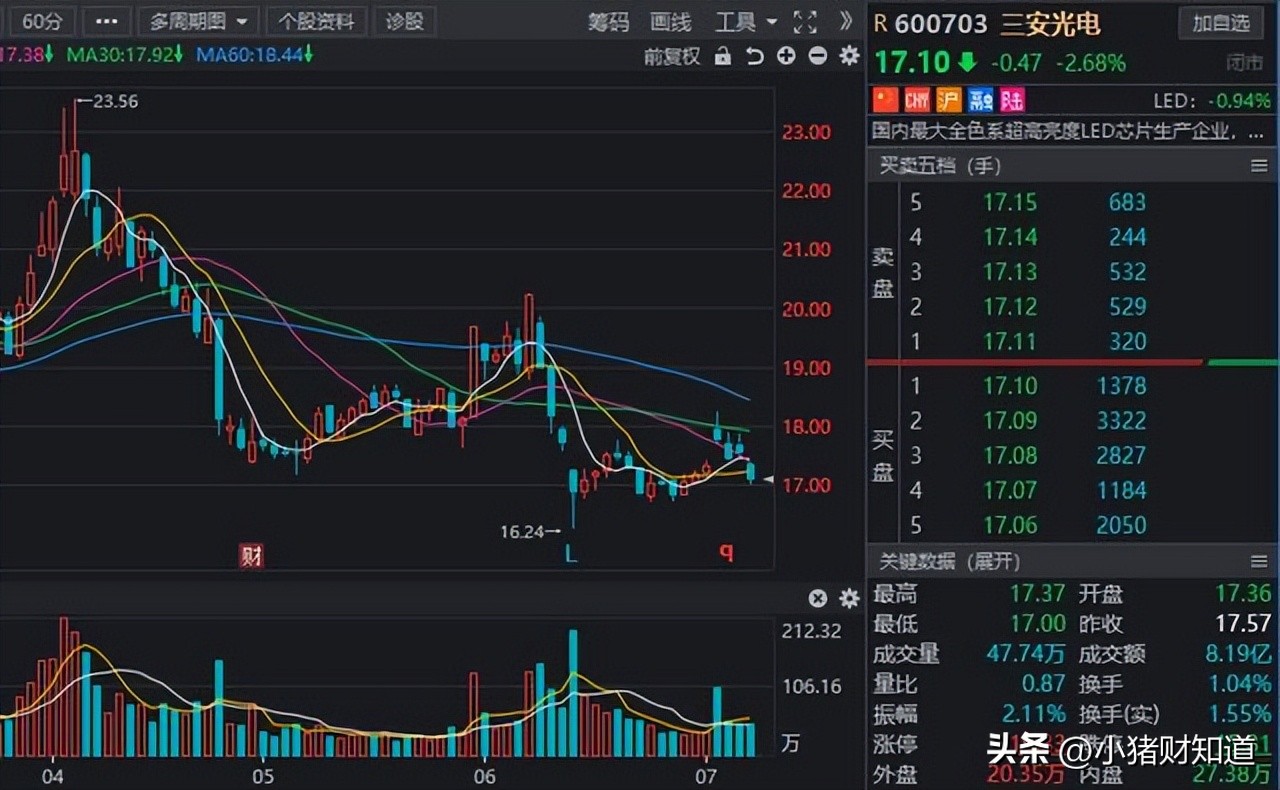Open chart settings via the gear icon
Screen dimensions: 1280x790
848,57
